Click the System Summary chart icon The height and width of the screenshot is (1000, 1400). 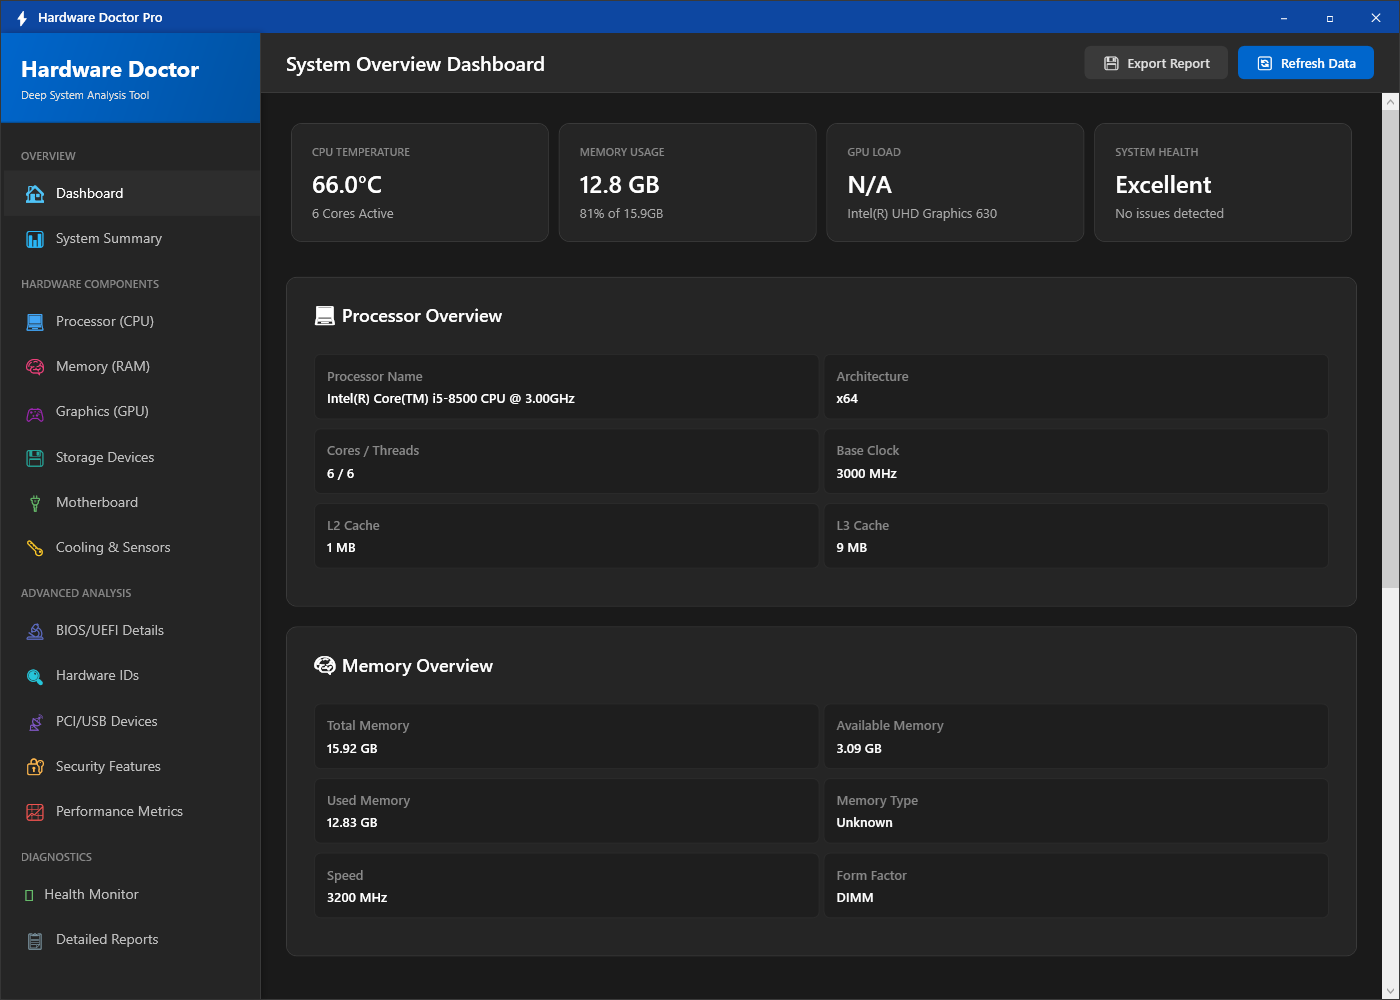tap(35, 239)
